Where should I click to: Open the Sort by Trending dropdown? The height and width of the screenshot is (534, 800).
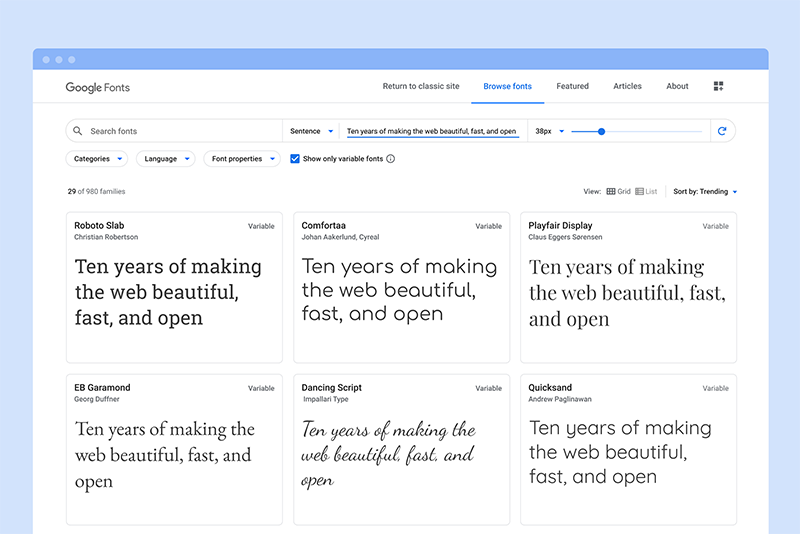point(705,191)
